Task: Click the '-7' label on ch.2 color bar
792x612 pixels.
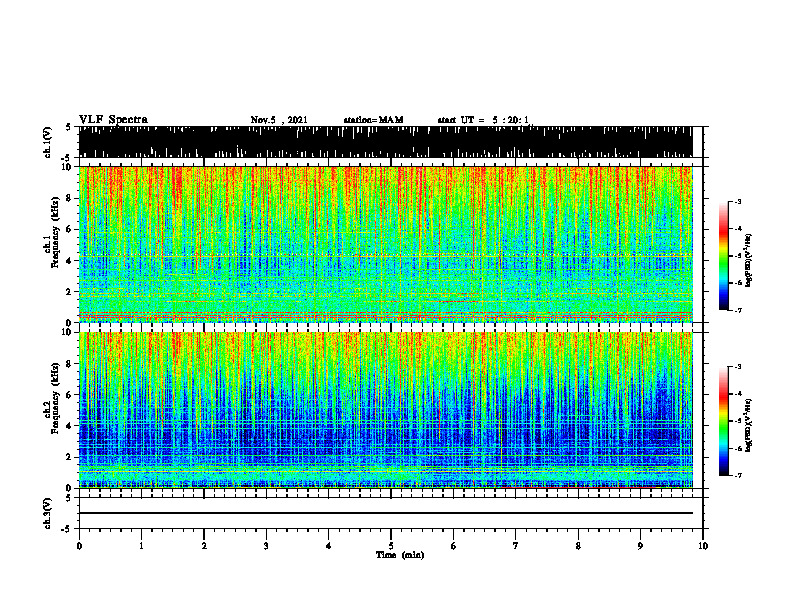Action: click(738, 475)
